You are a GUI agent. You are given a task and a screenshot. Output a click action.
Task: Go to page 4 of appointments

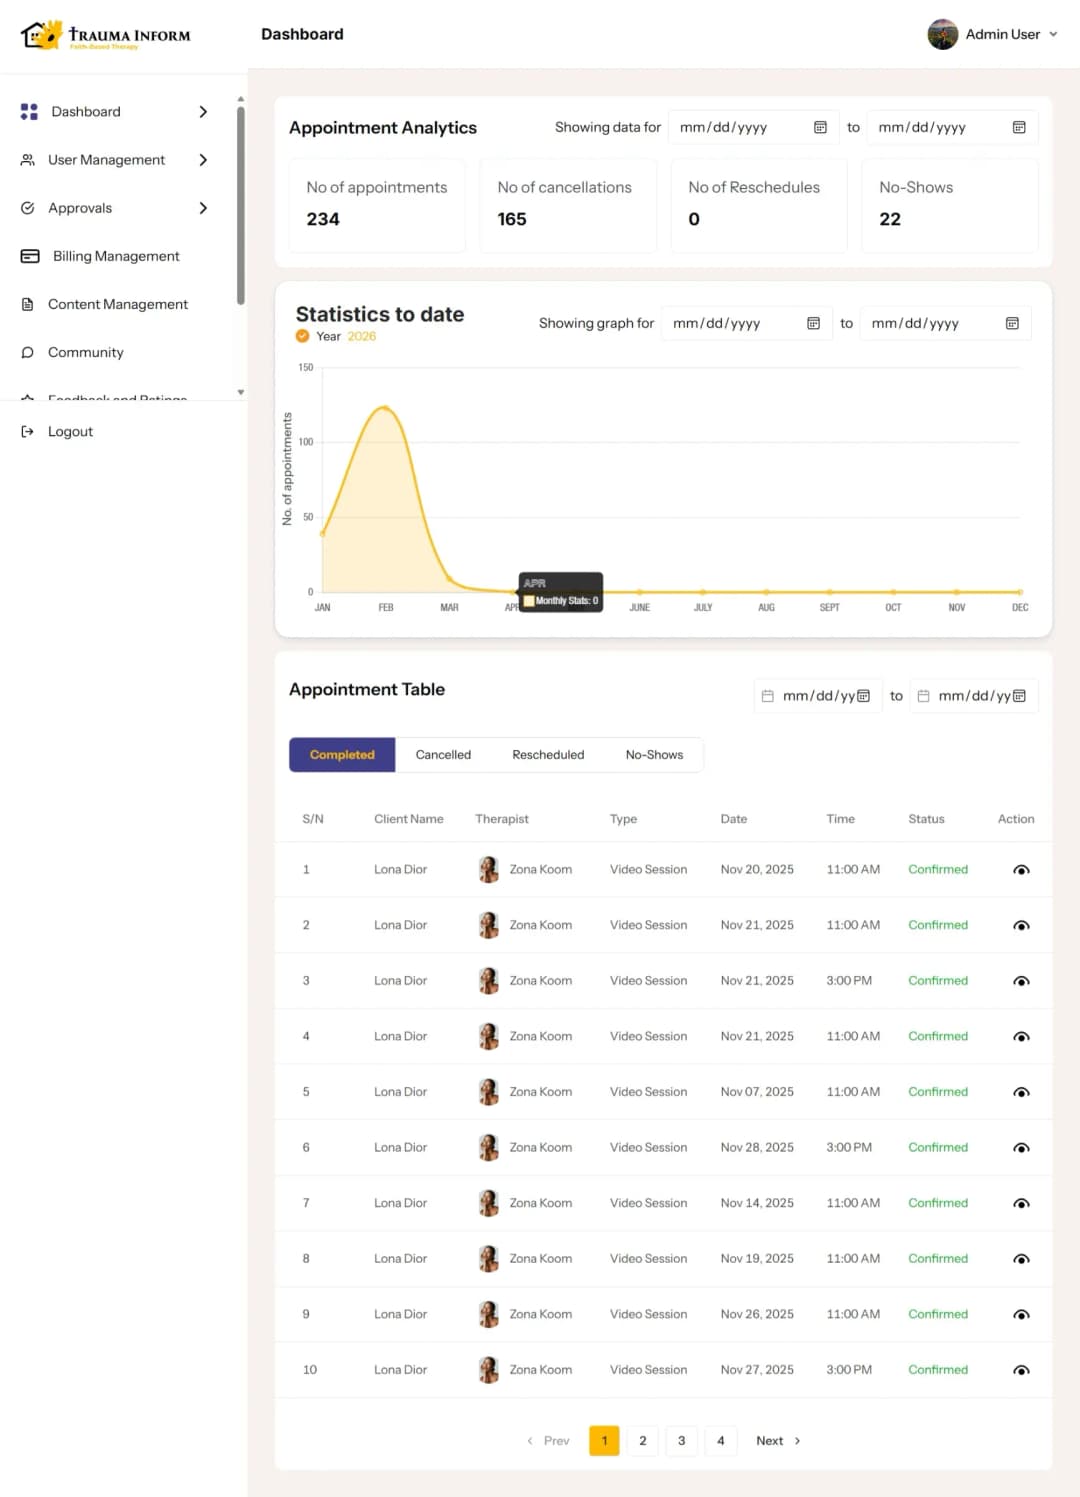coord(721,1441)
